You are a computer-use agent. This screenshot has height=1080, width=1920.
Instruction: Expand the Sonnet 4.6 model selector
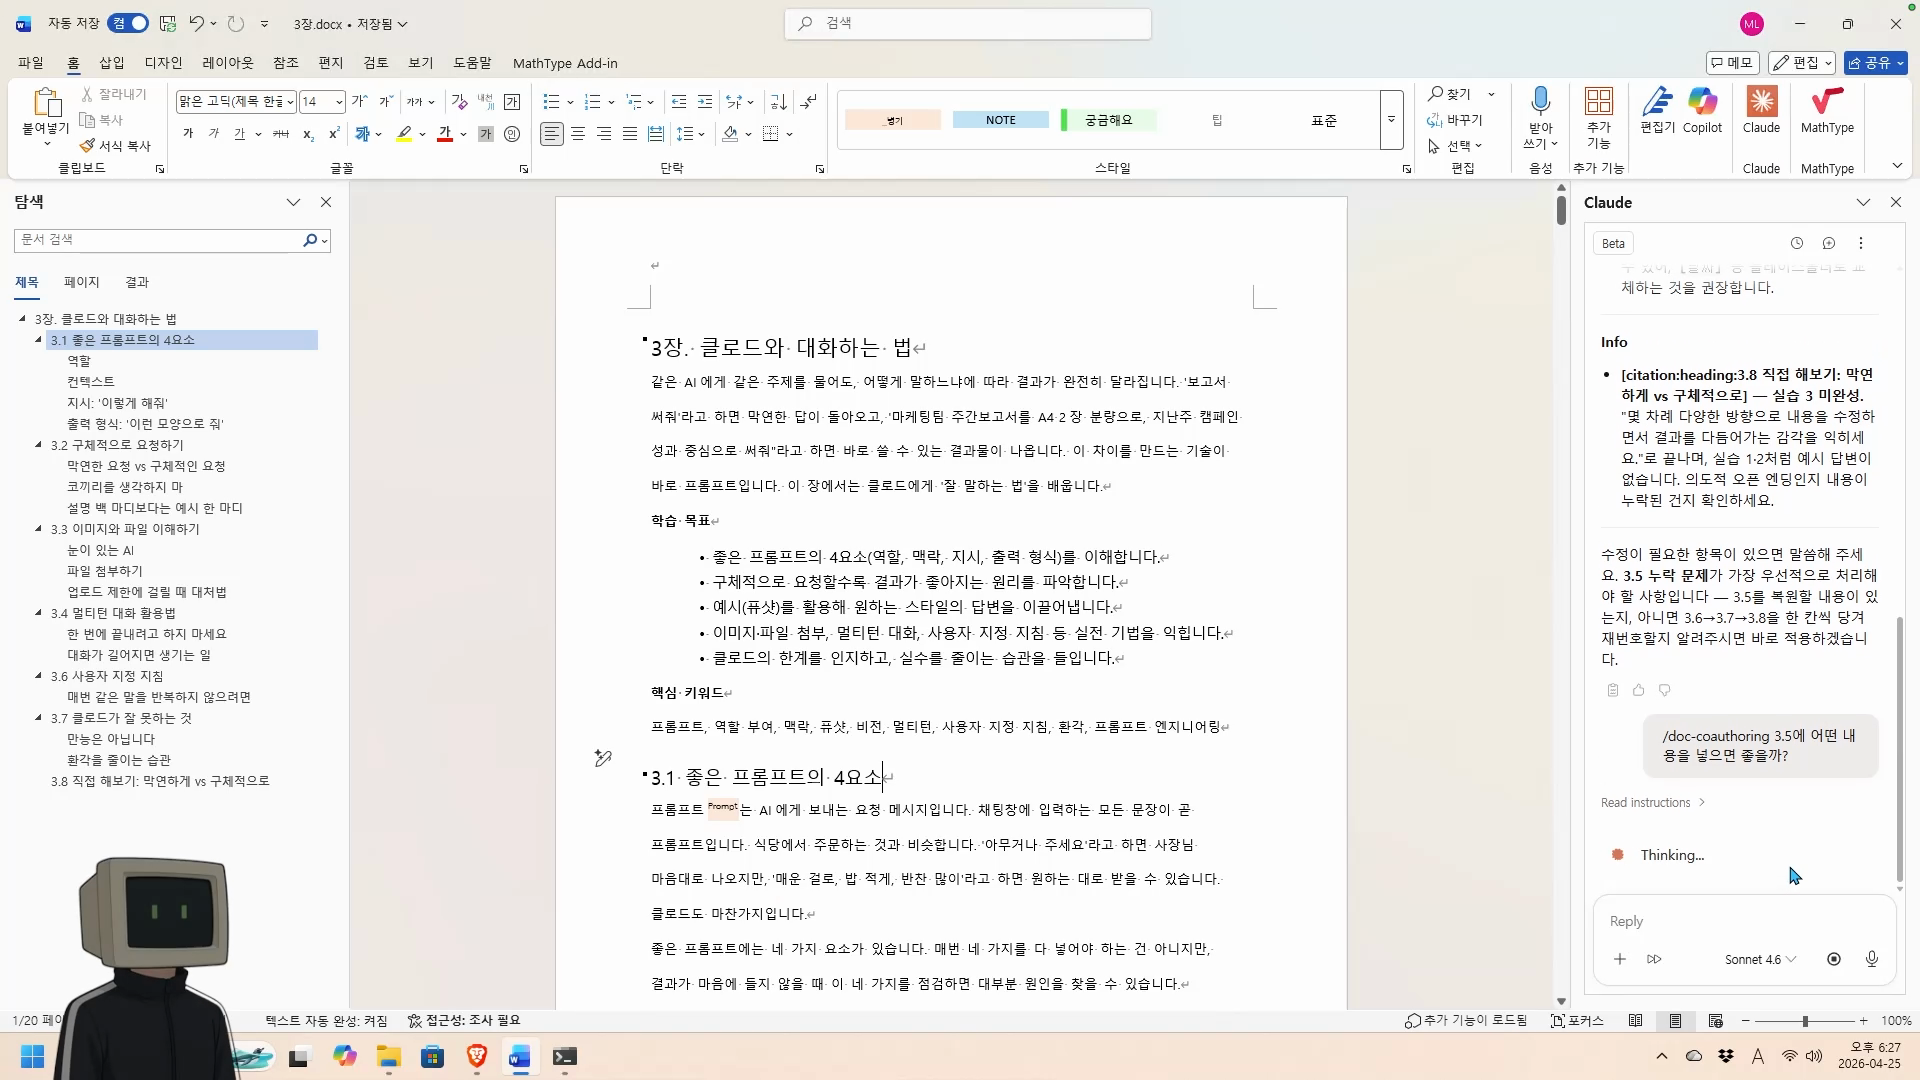[x=1760, y=959]
